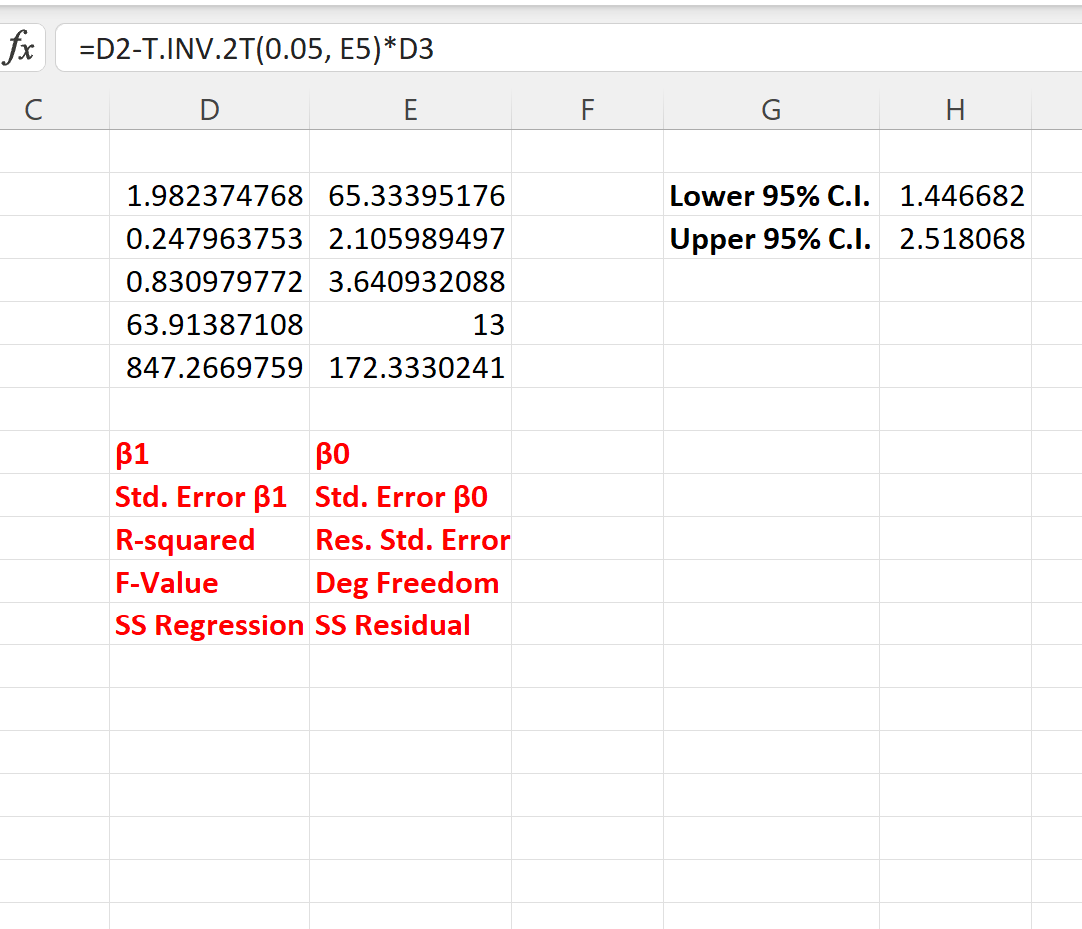Click the cell showing 1.446682
The image size is (1082, 929).
[955, 196]
